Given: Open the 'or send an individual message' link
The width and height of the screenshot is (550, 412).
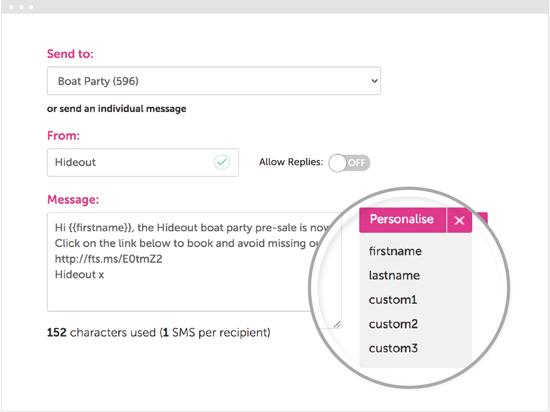Looking at the screenshot, I should click(116, 109).
